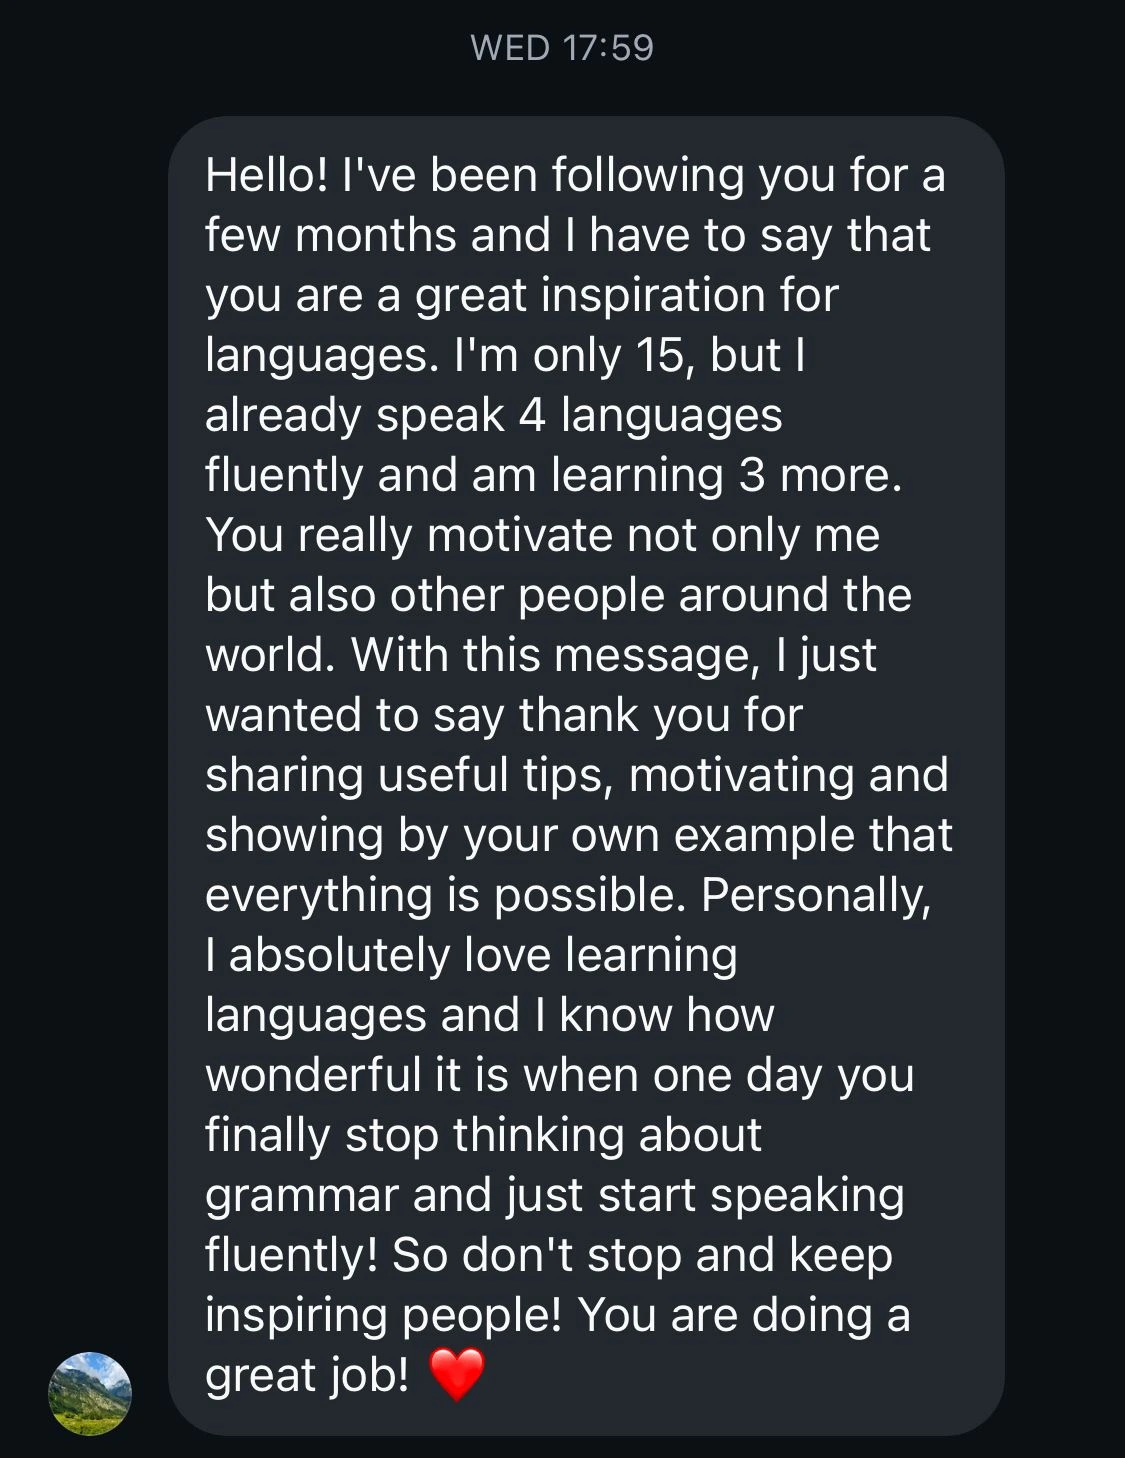Click the word "wonderful" in the message

(x=312, y=1075)
